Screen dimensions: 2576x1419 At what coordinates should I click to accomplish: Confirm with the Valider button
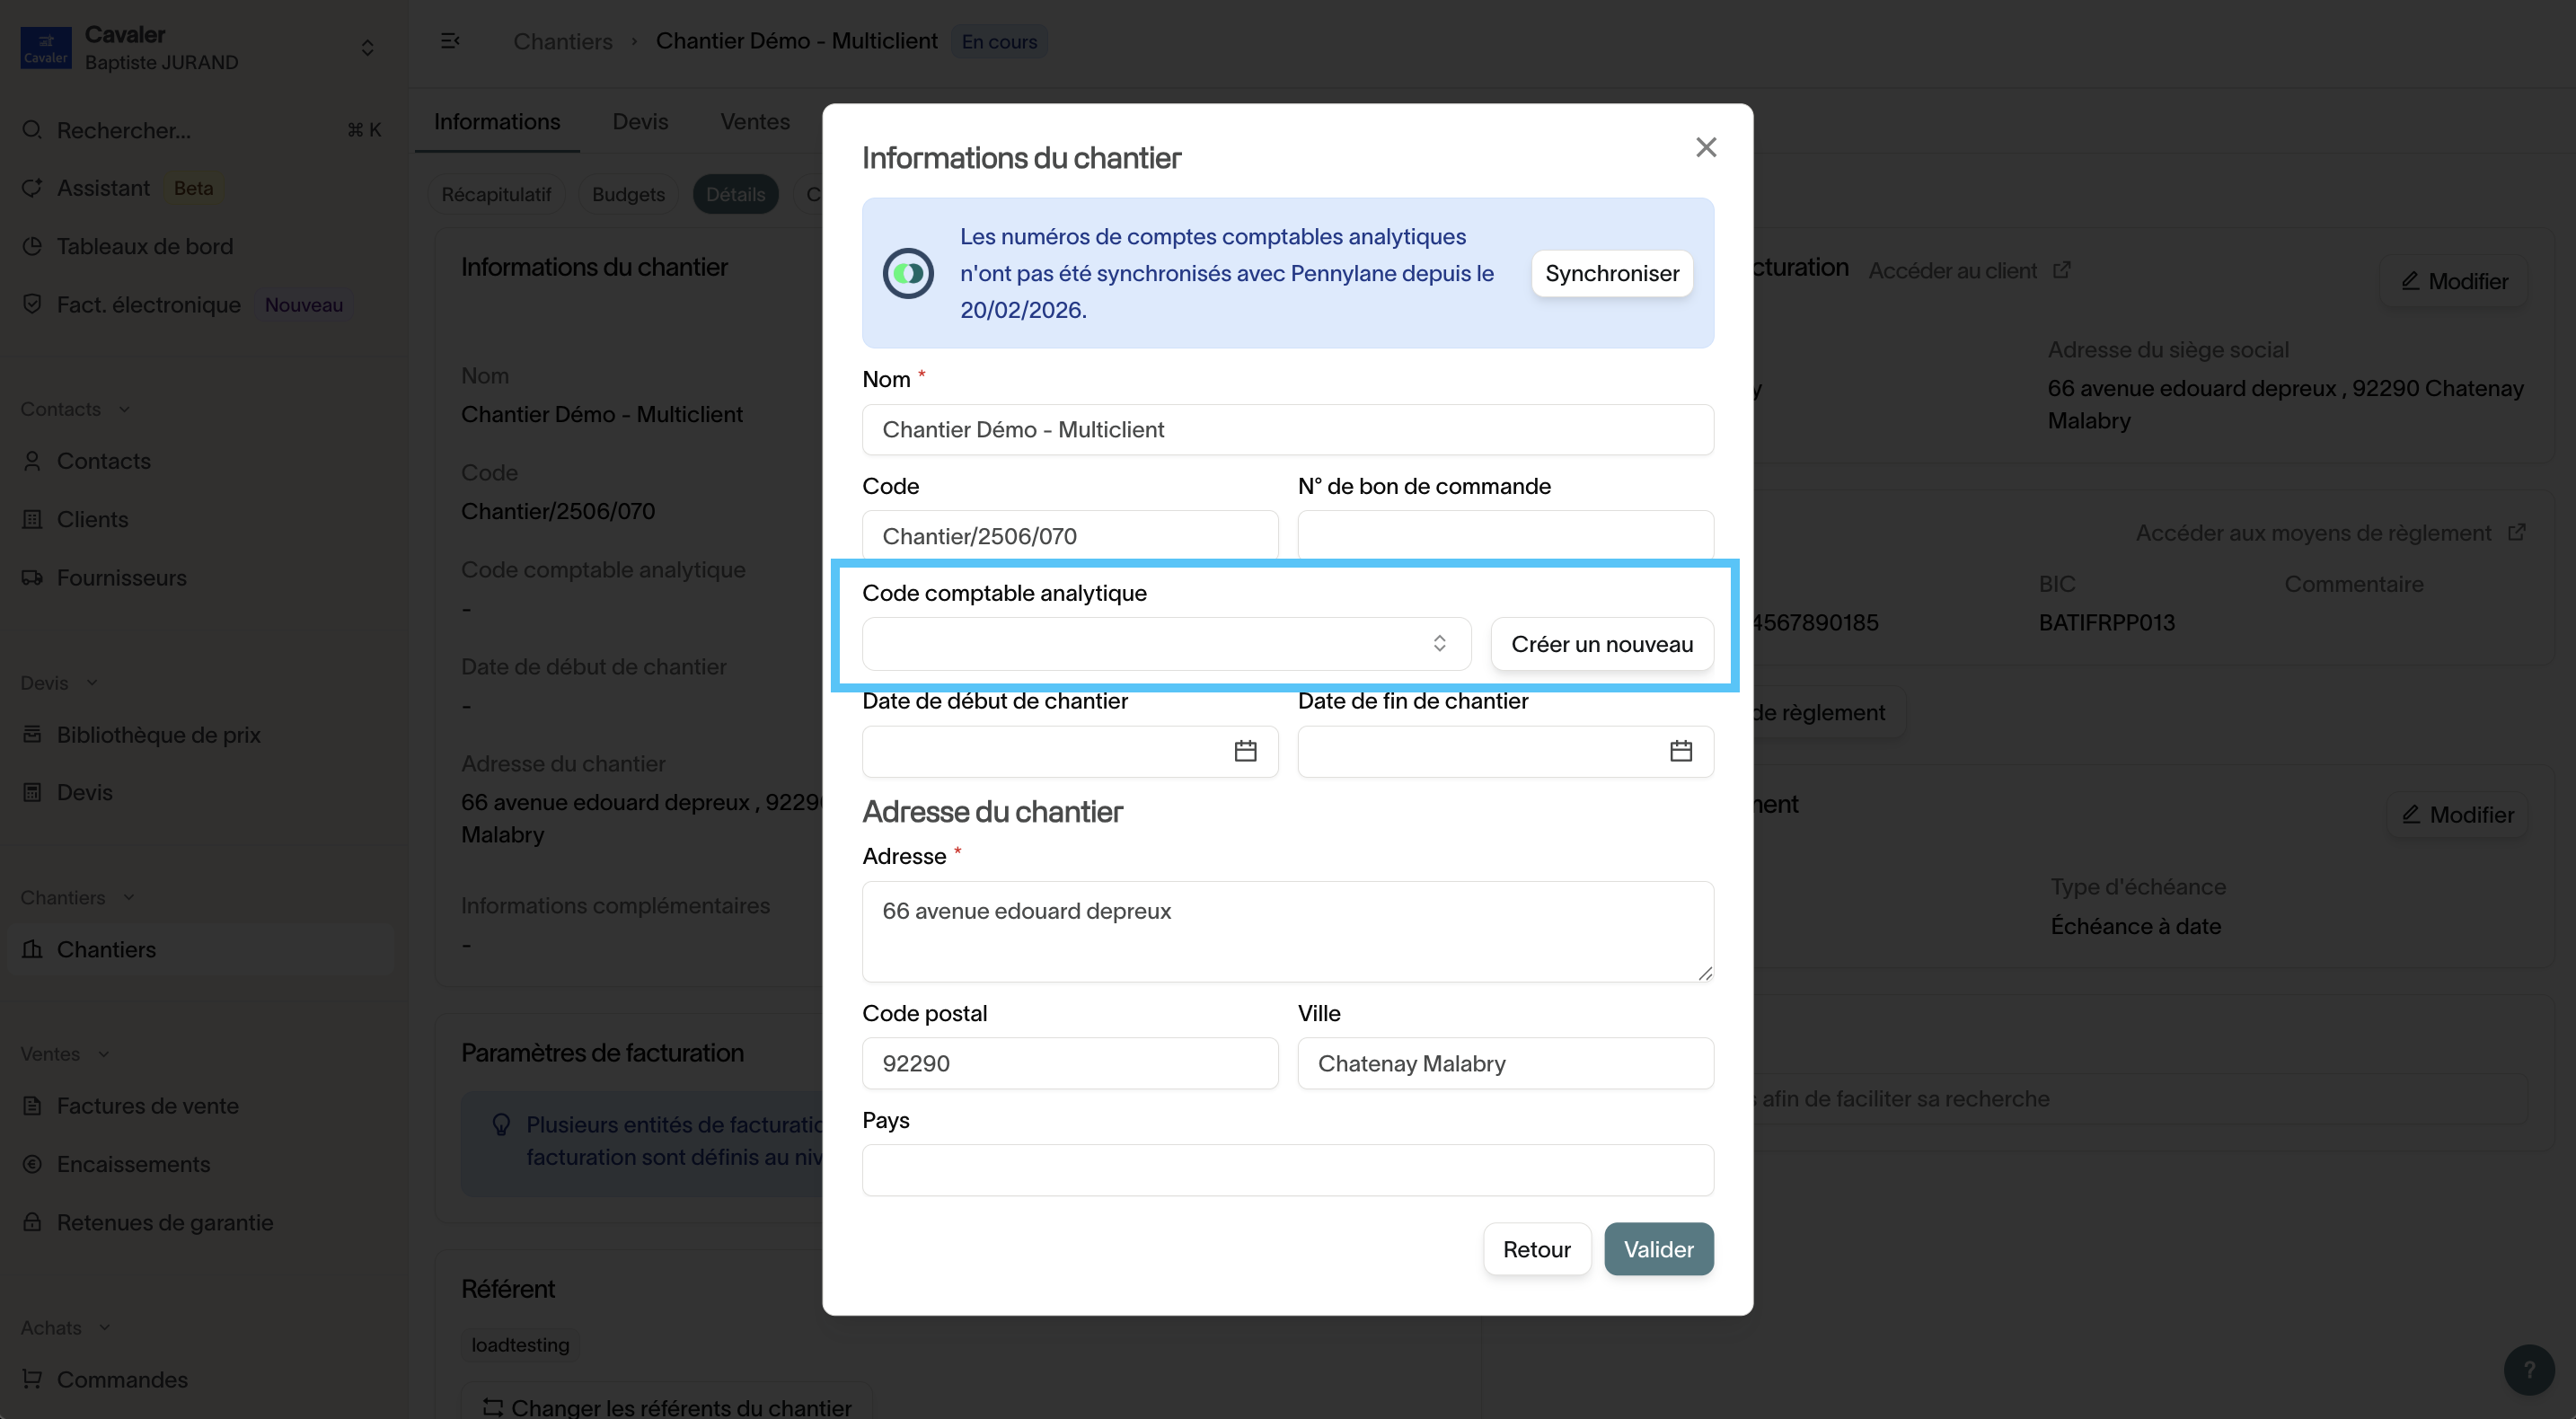(x=1658, y=1249)
